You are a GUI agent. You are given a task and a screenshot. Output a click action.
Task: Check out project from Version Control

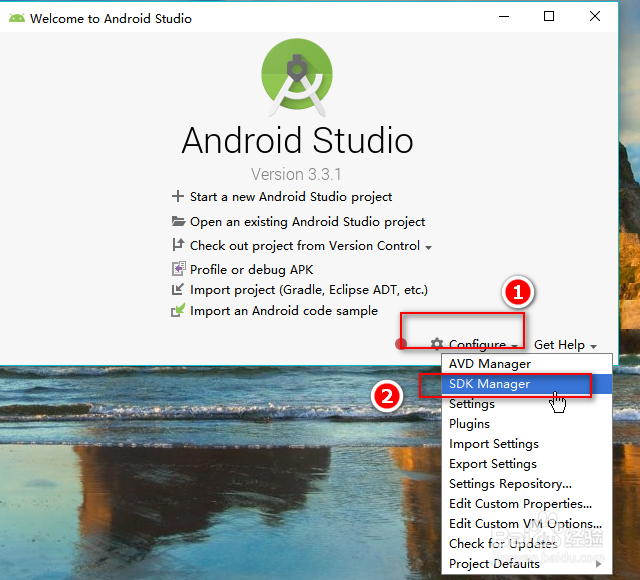click(304, 246)
